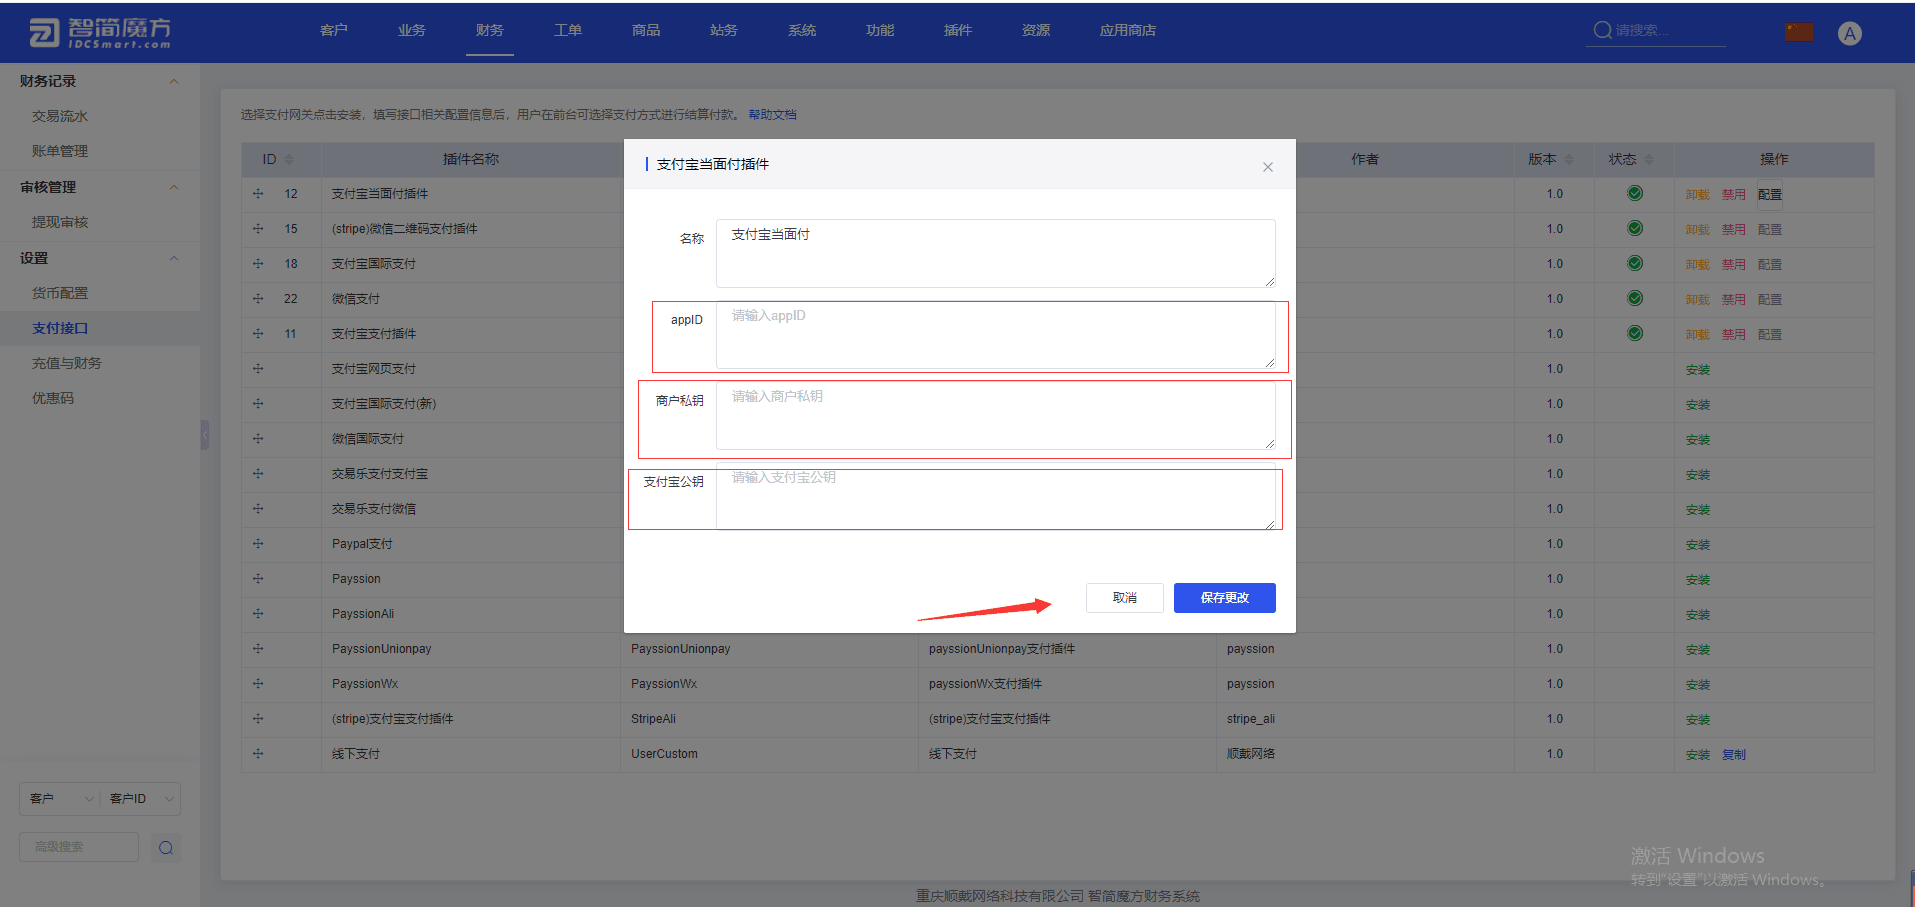The image size is (1915, 907).
Task: Click the 取消 button in the dialog
Action: click(x=1124, y=598)
